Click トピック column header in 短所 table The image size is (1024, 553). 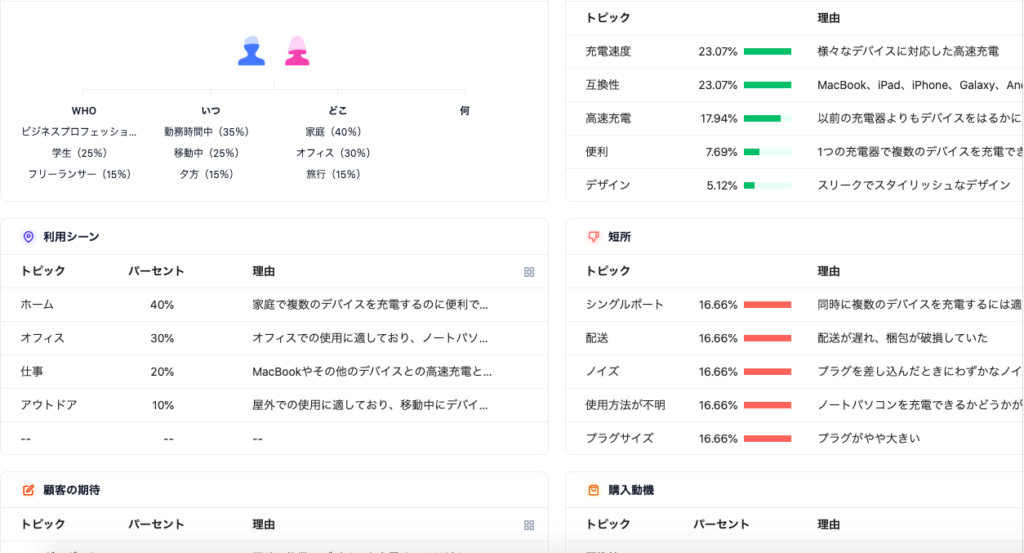608,271
